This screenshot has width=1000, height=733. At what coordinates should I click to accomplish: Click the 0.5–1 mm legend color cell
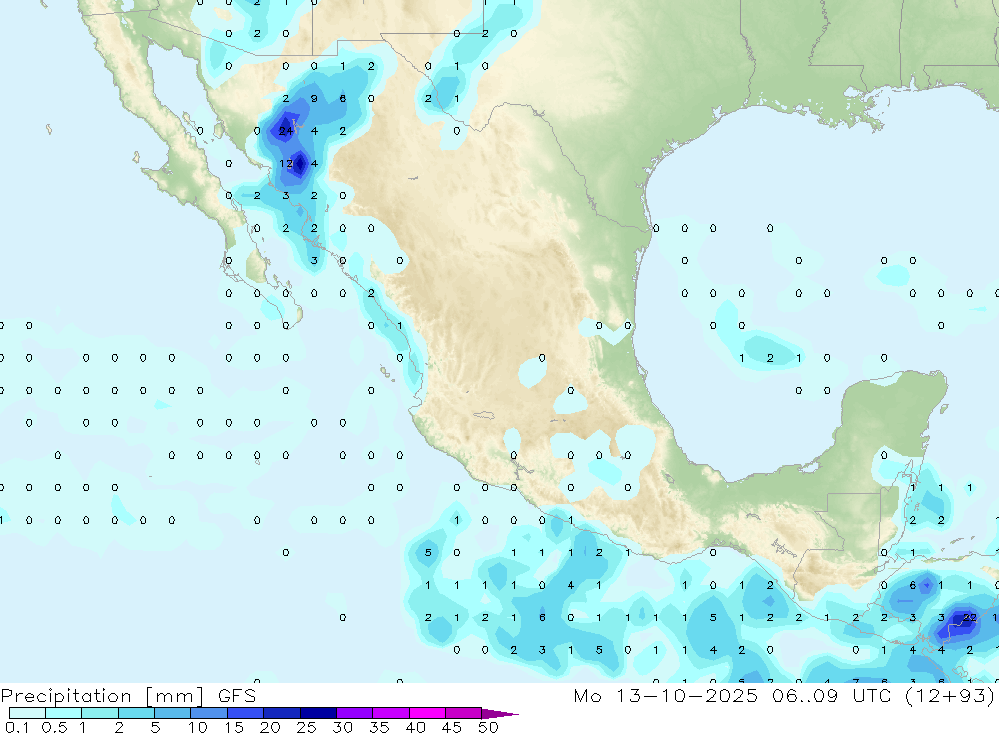pos(63,713)
